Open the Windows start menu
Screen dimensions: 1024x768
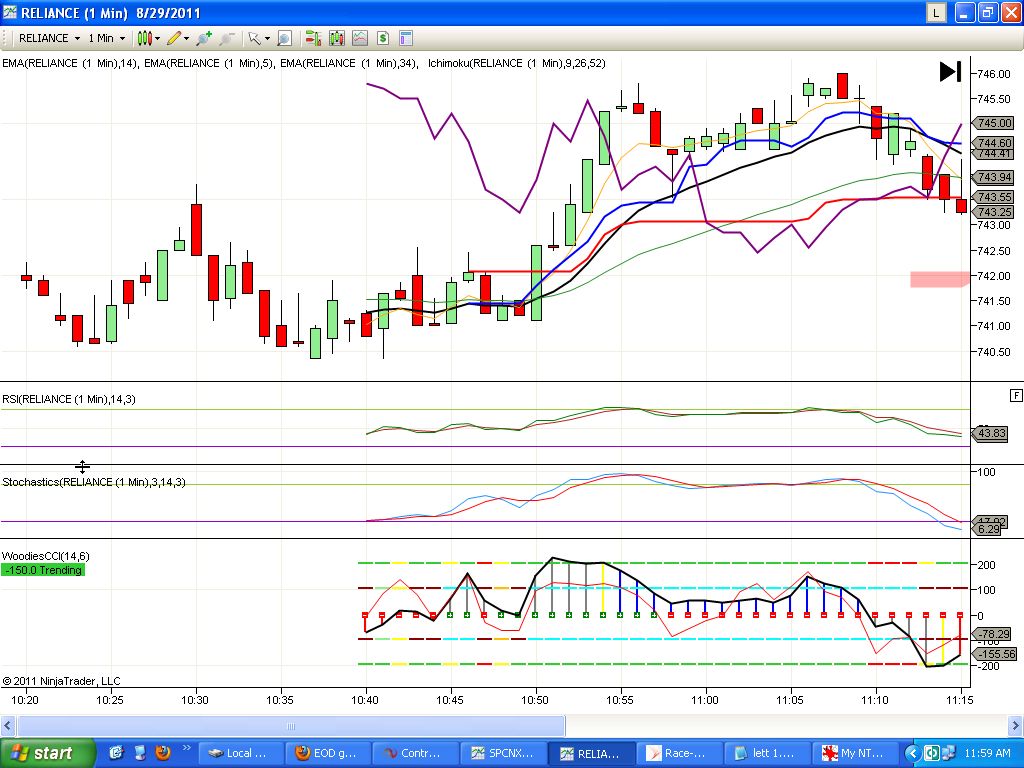47,753
